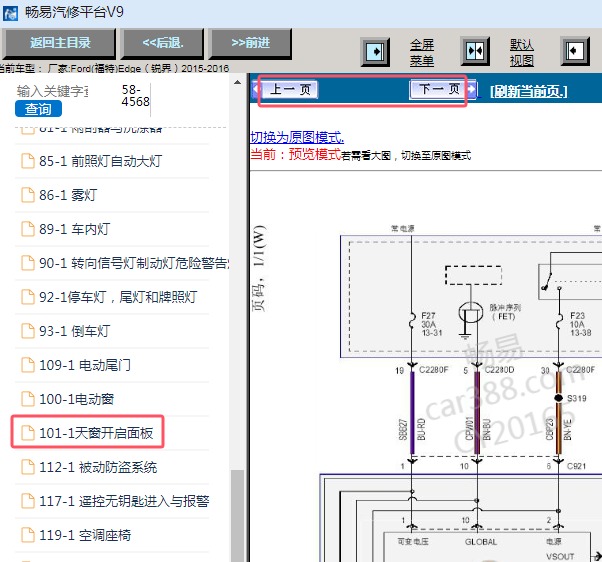The image size is (602, 562).
Task: Click the sidebar scrollbar thumb
Action: tap(238, 515)
